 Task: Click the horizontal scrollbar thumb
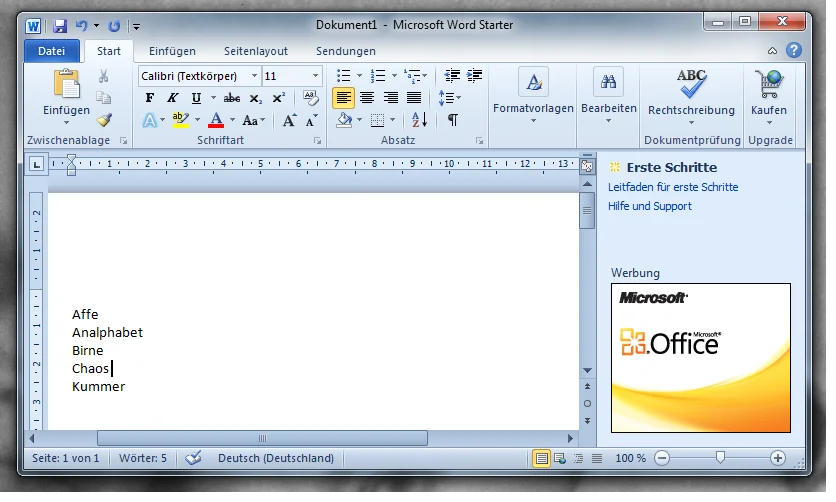262,439
